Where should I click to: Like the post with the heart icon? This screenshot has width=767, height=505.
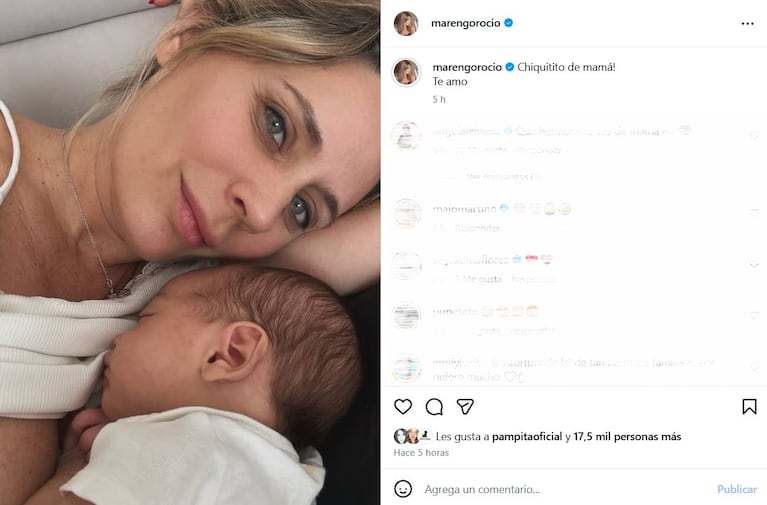(x=403, y=407)
